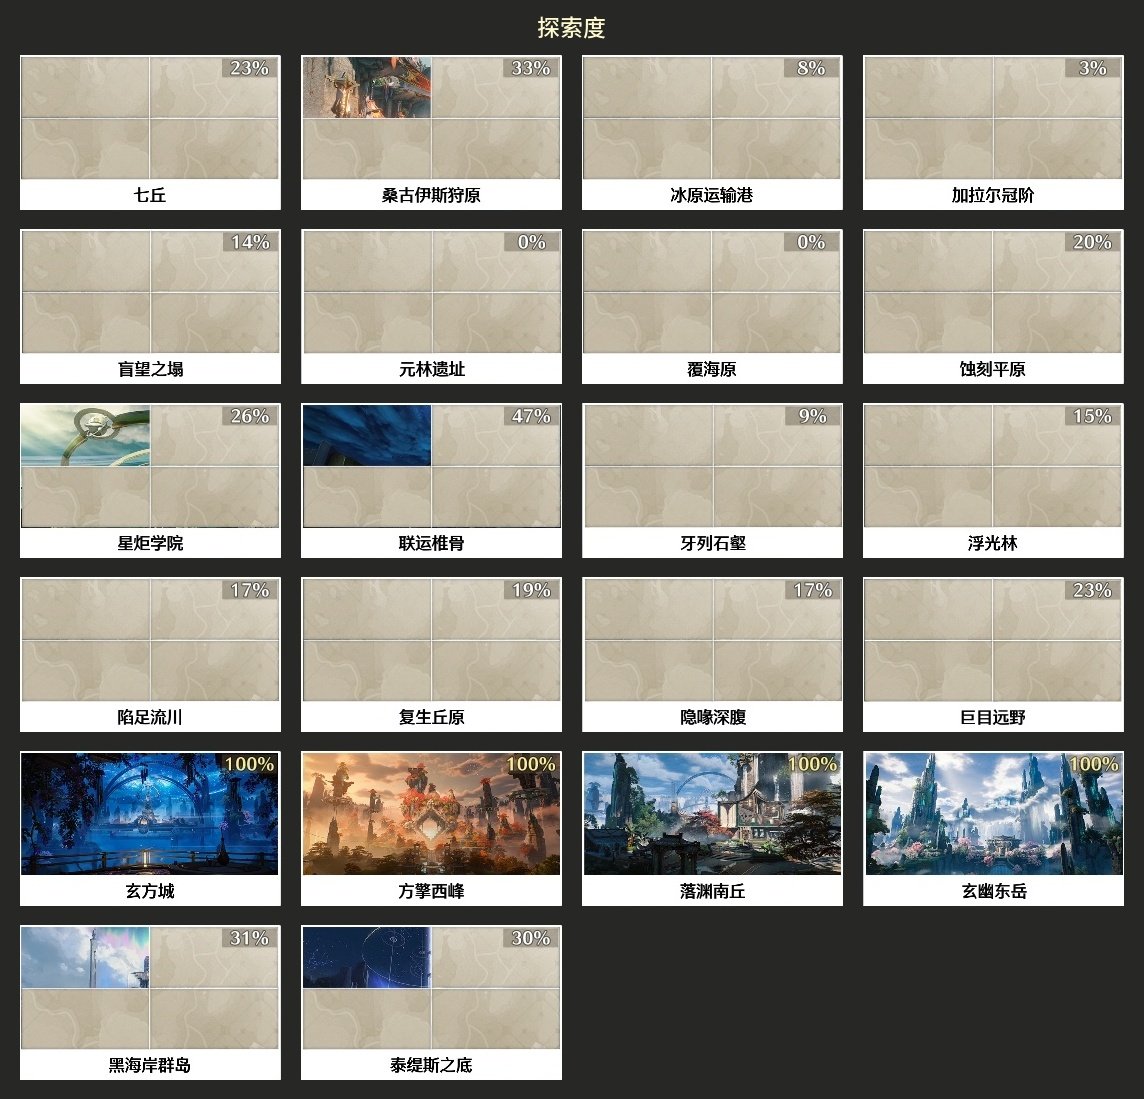Click the 方擎西峰 name text

tap(431, 891)
